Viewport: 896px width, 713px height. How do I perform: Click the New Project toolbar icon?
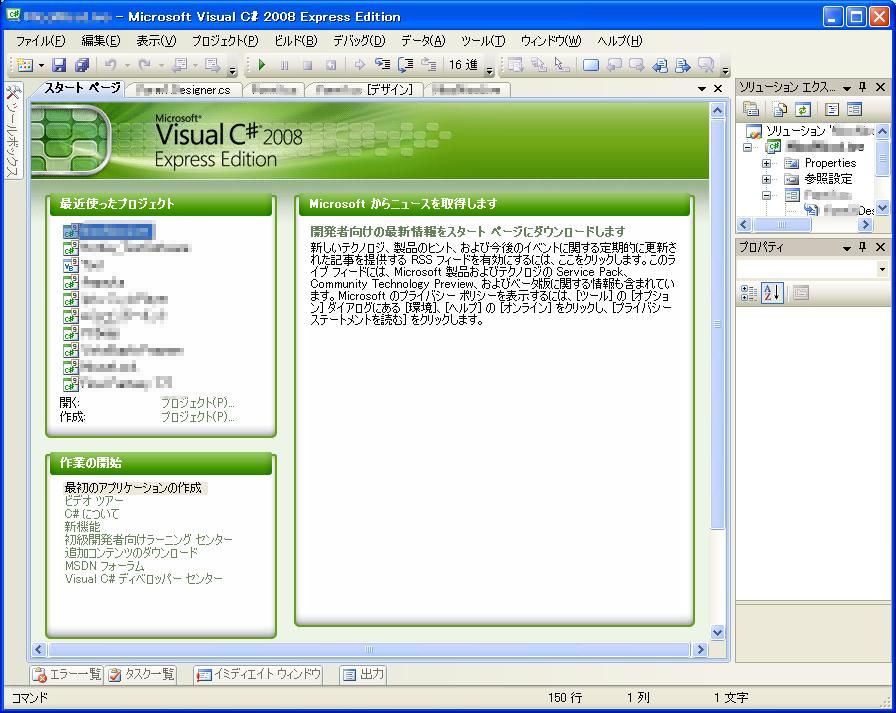(24, 65)
